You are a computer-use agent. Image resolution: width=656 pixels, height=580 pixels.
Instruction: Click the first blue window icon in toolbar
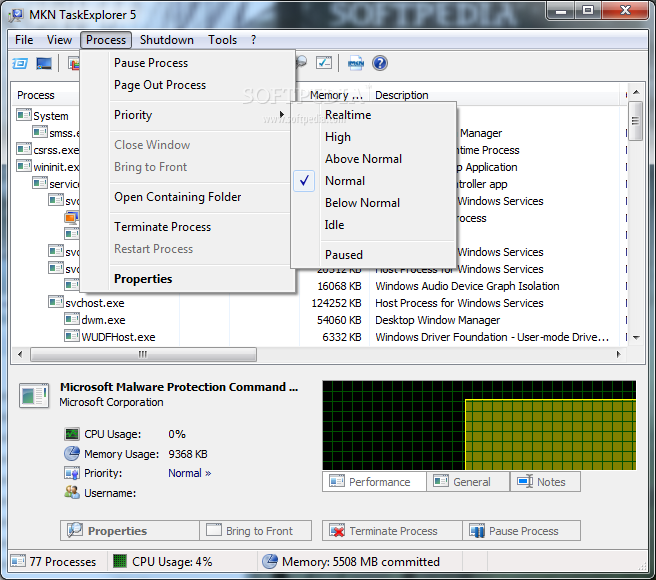point(20,64)
